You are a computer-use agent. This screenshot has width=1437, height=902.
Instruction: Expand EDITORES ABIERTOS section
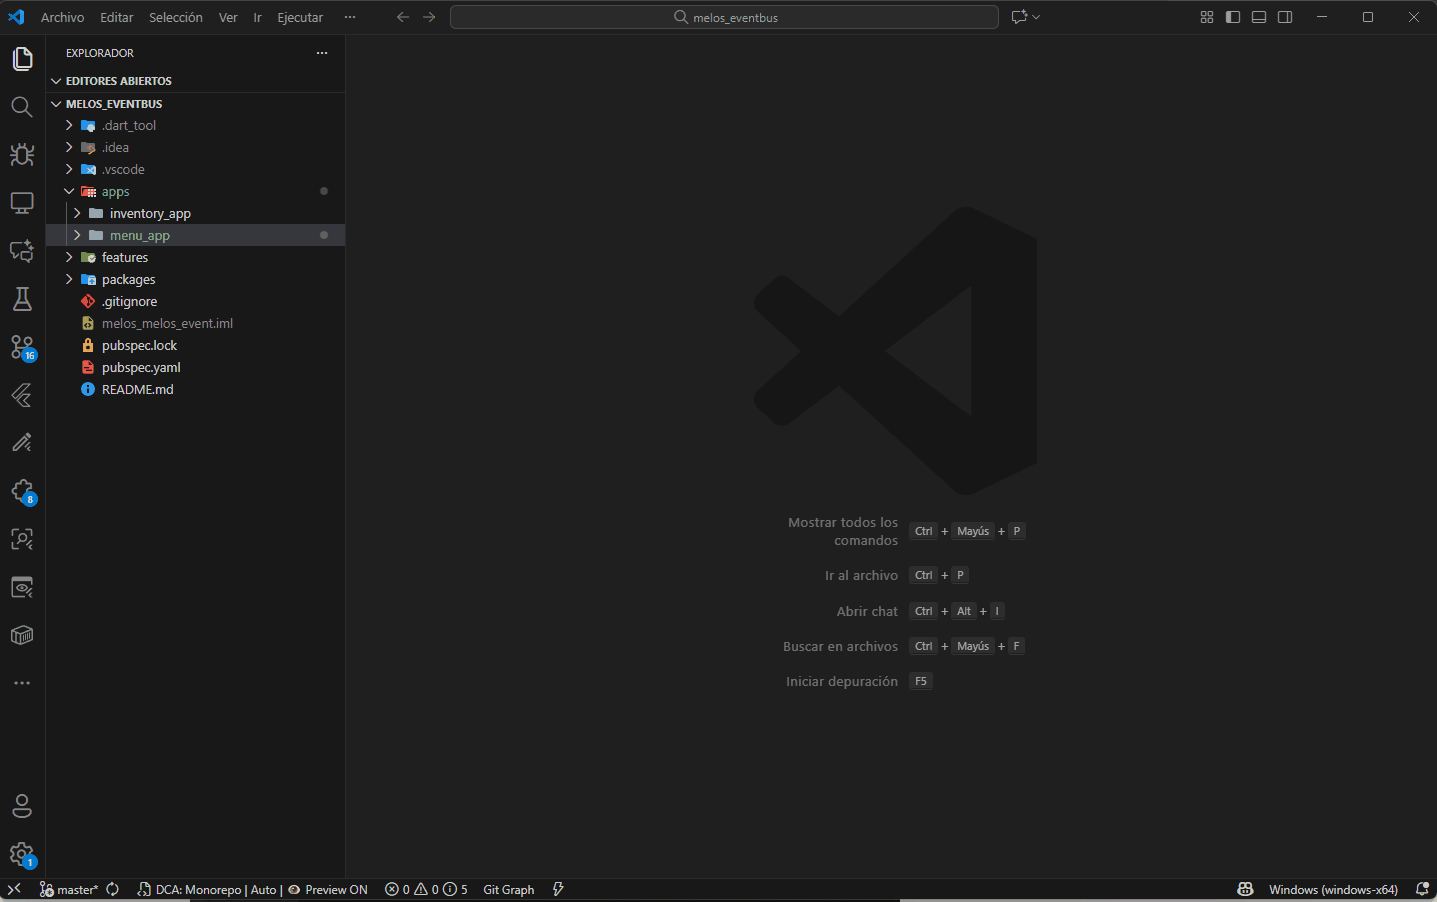(x=195, y=81)
